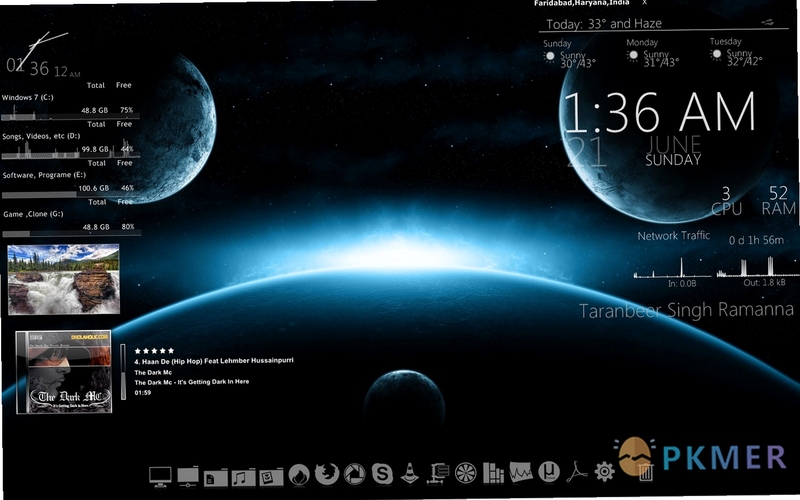Open the Documents folder dock icon
Image resolution: width=800 pixels, height=500 pixels.
pyautogui.click(x=216, y=477)
